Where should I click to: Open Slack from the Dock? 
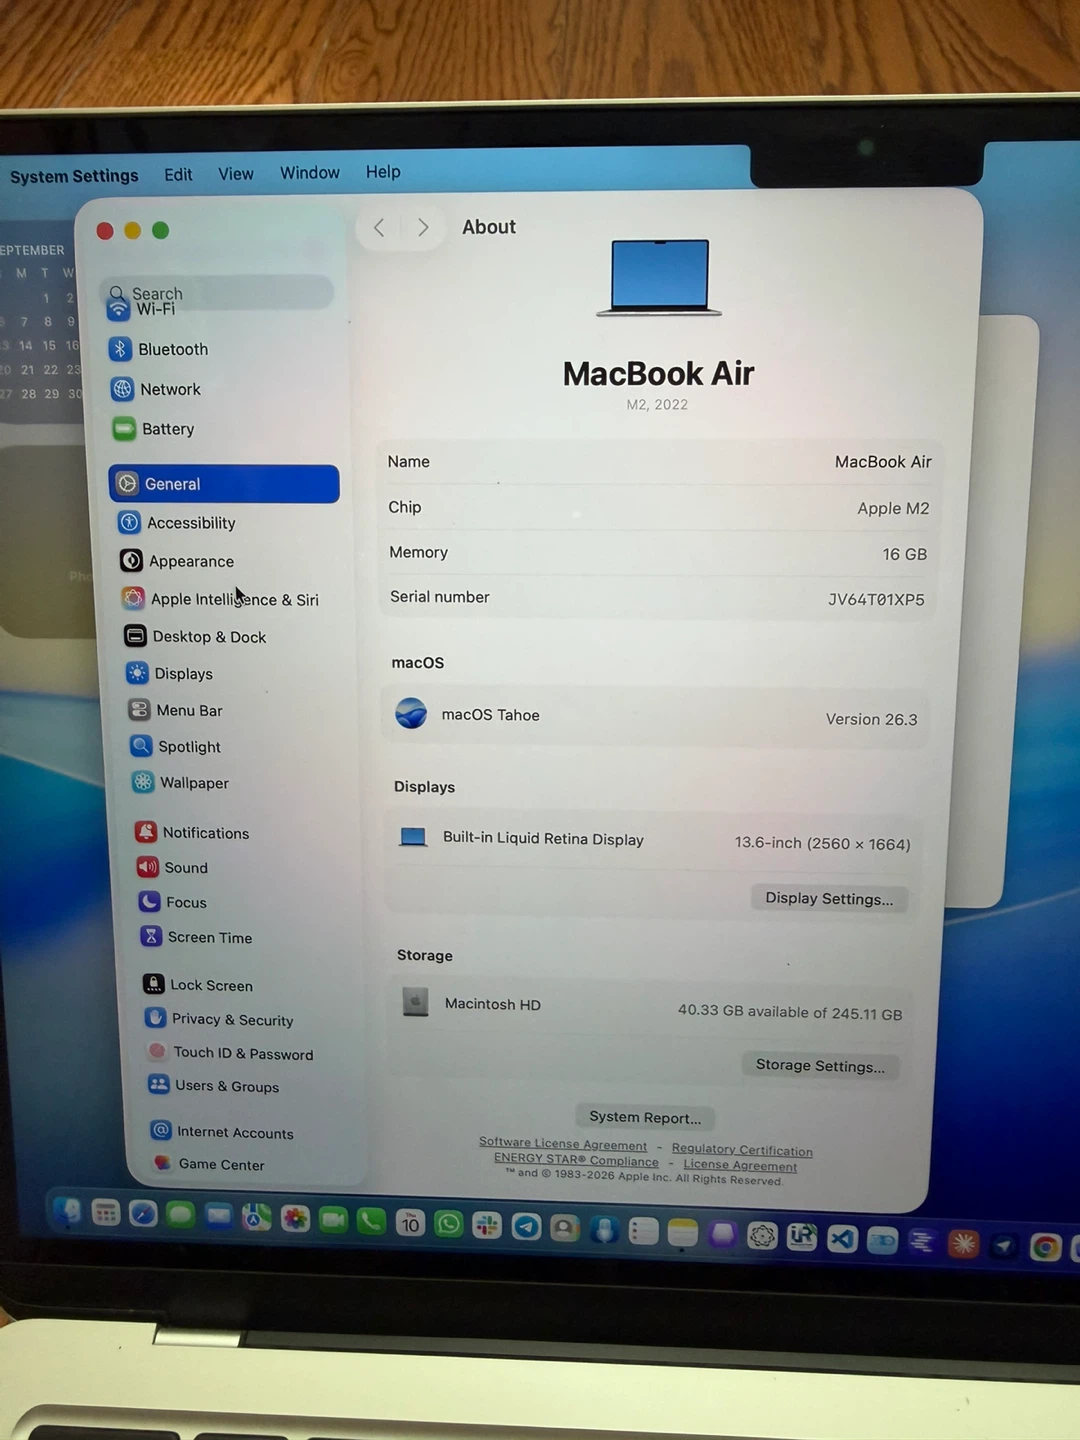pyautogui.click(x=487, y=1224)
